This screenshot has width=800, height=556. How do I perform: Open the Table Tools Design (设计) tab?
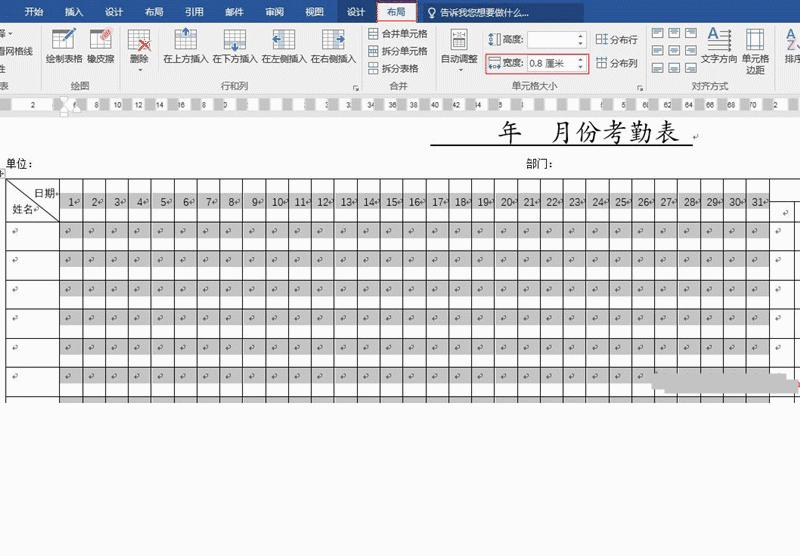pos(356,12)
